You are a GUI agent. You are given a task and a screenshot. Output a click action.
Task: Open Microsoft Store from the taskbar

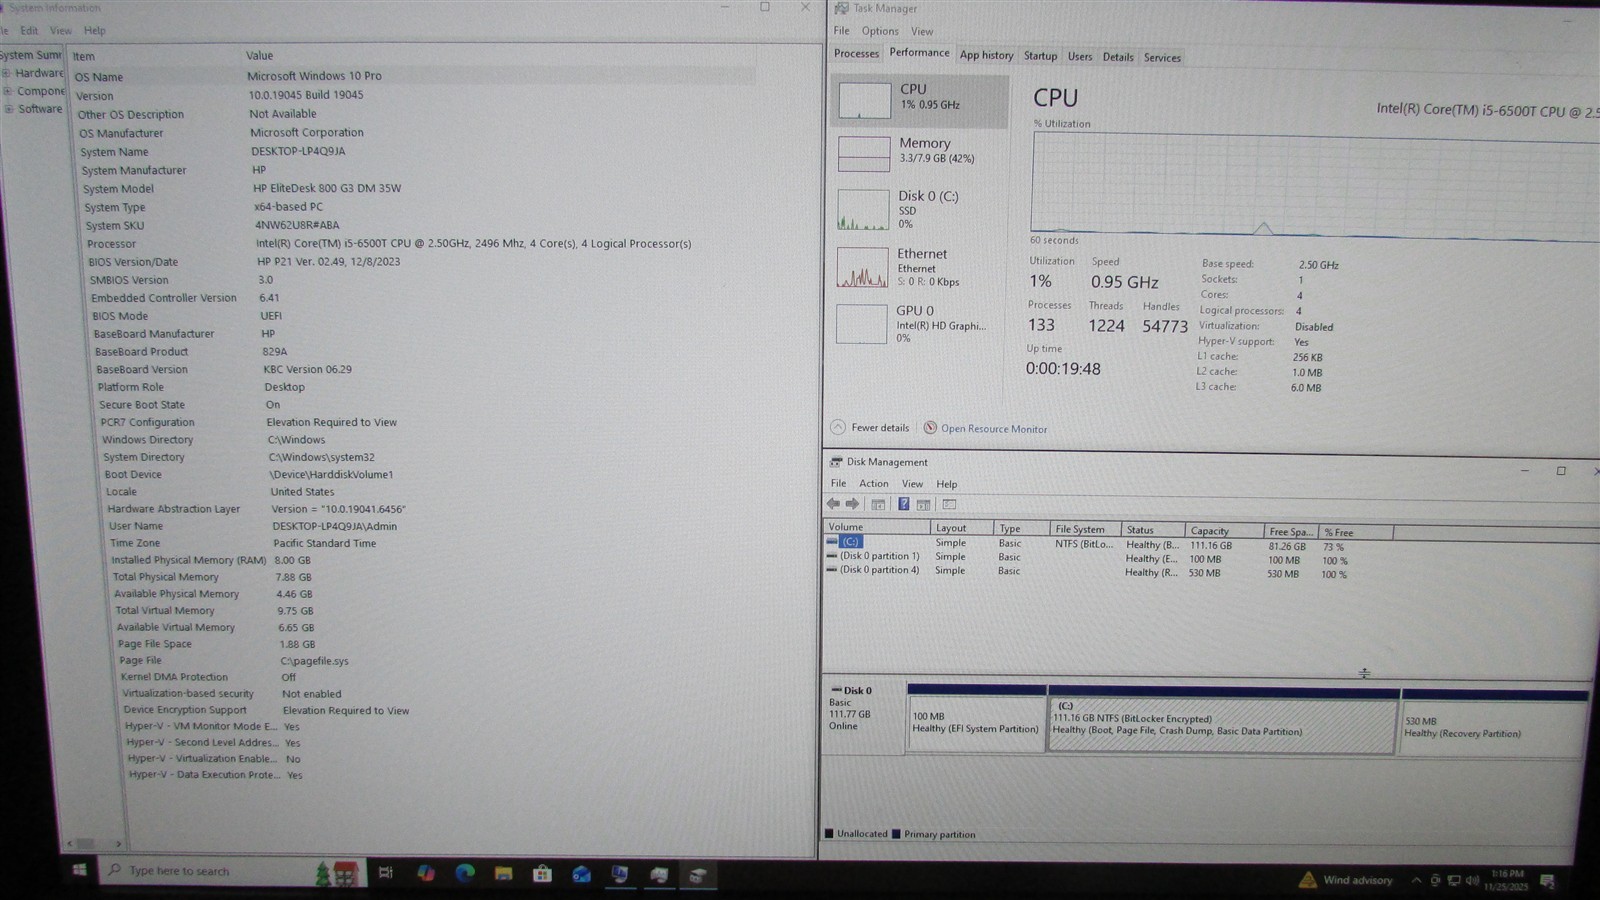point(542,874)
